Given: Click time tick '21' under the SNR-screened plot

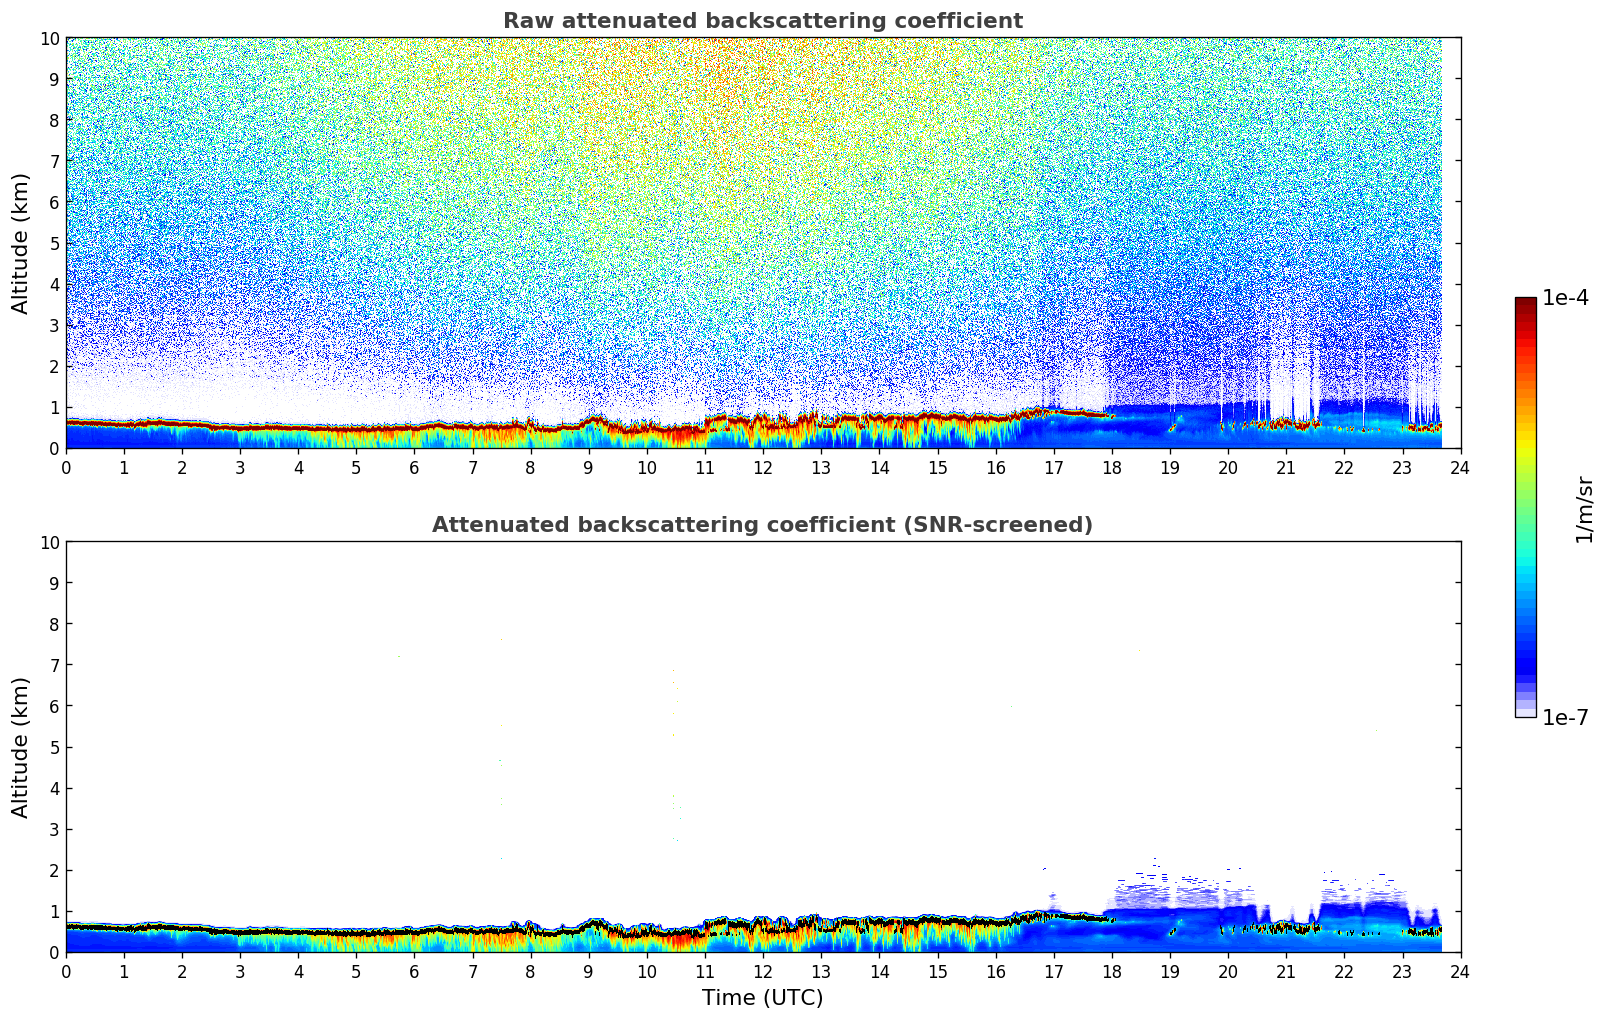Looking at the screenshot, I should (1286, 971).
